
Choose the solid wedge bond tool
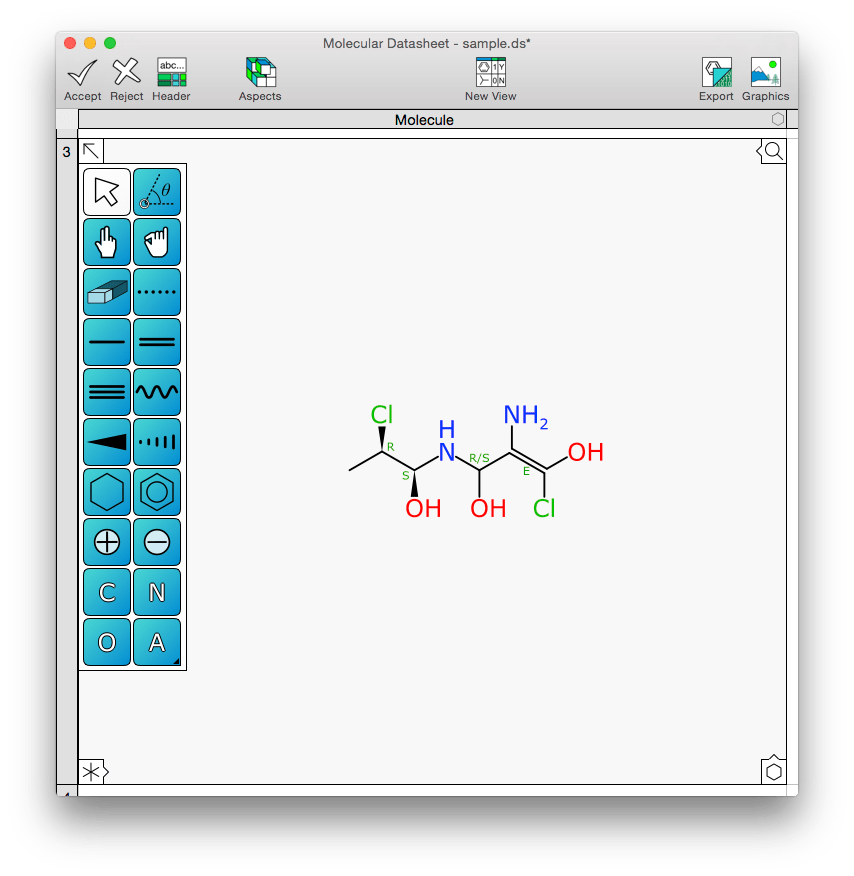[x=107, y=442]
